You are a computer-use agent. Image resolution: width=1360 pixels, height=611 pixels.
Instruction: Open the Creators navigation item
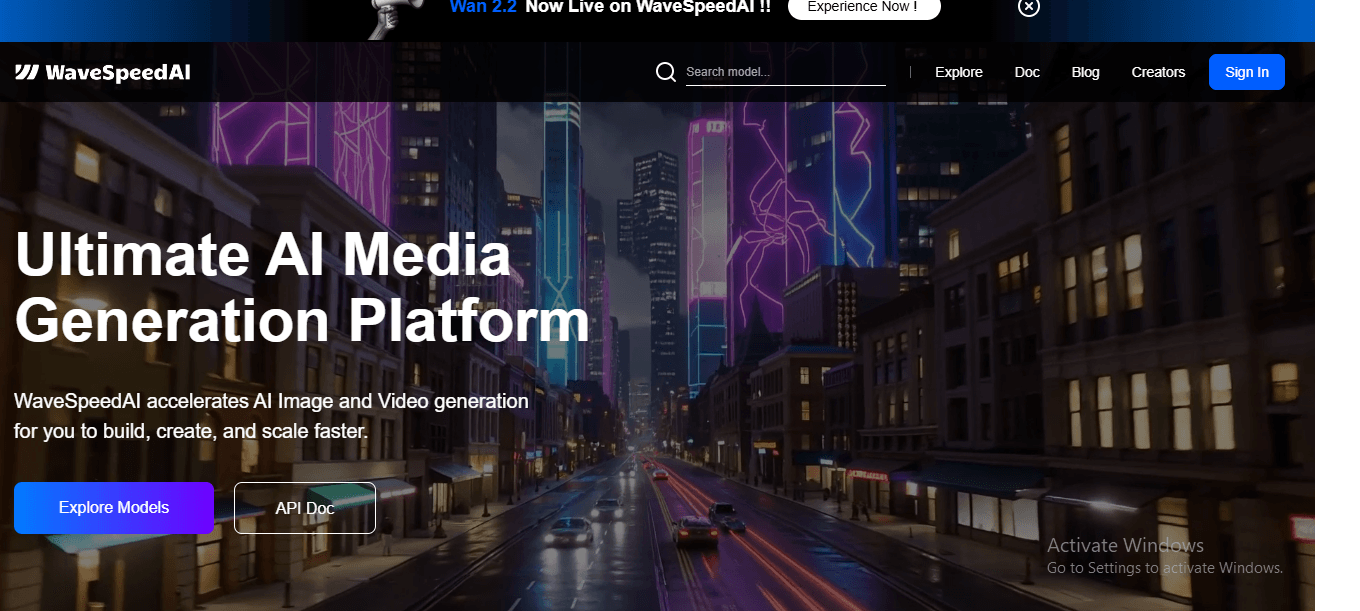coord(1158,72)
